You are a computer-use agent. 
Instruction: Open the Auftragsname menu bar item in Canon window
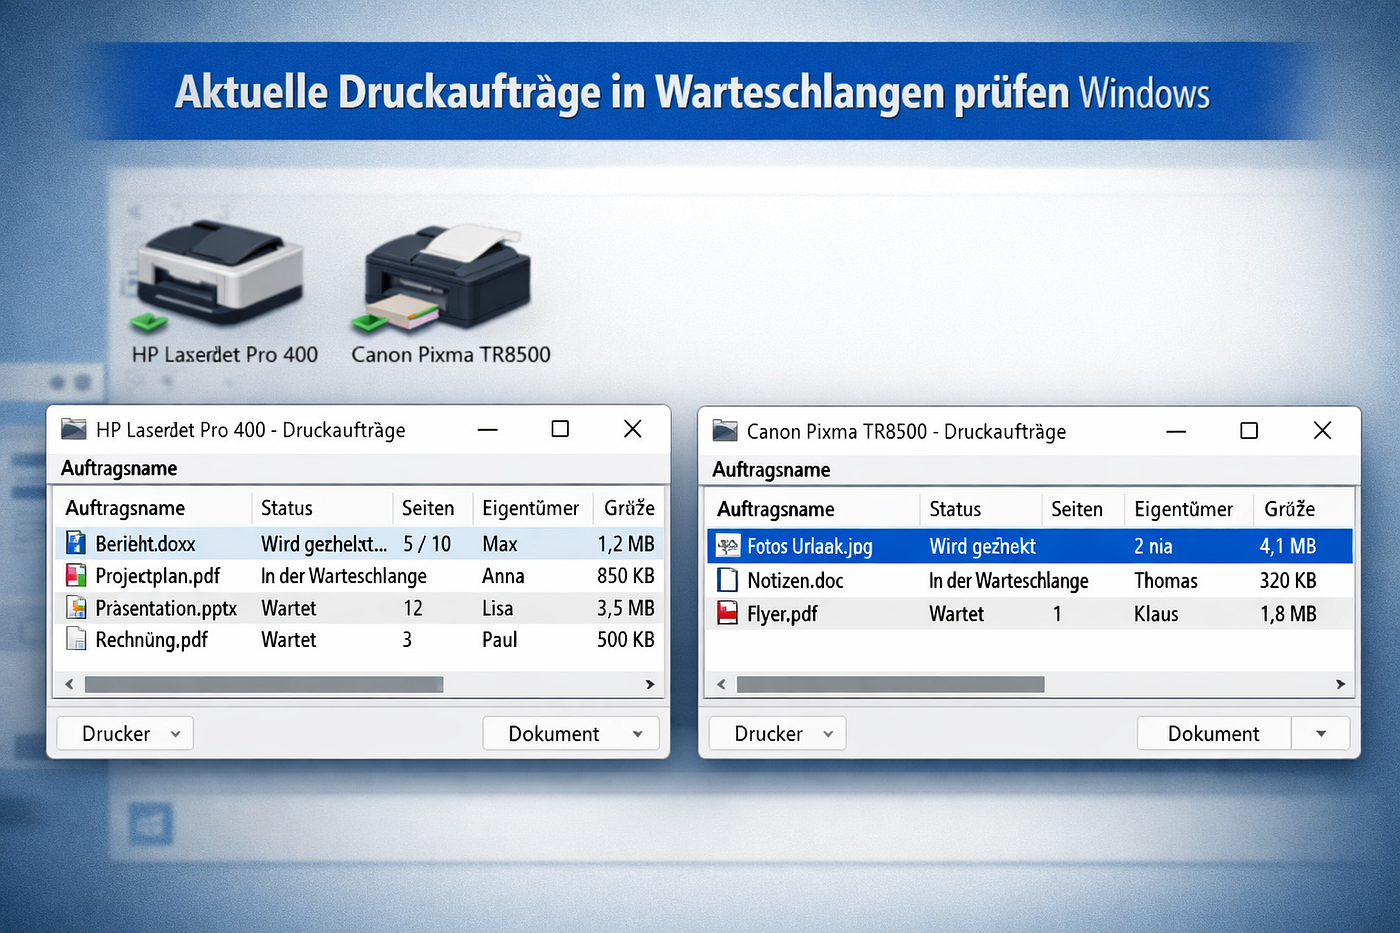pyautogui.click(x=771, y=470)
